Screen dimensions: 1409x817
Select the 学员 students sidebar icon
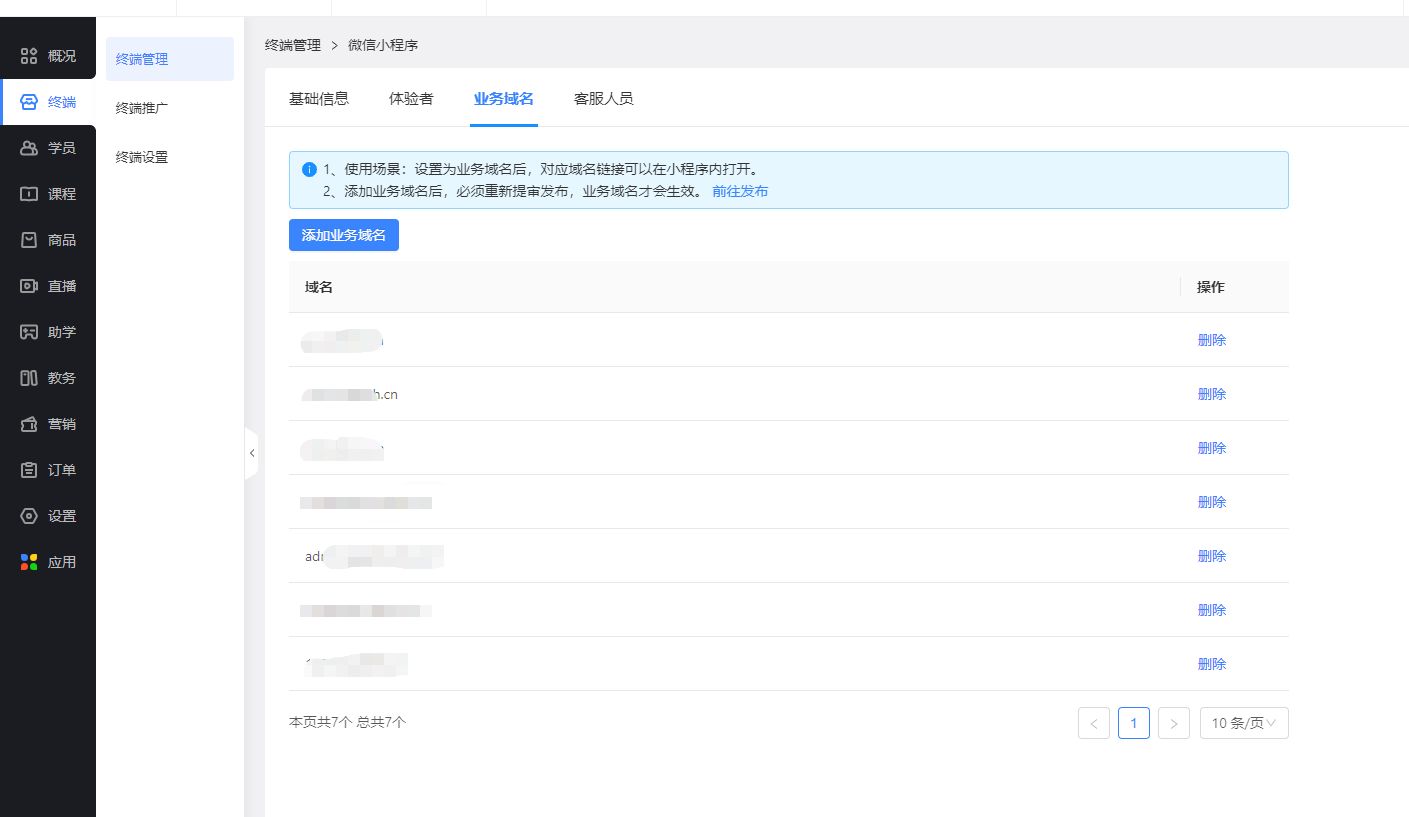pos(29,148)
